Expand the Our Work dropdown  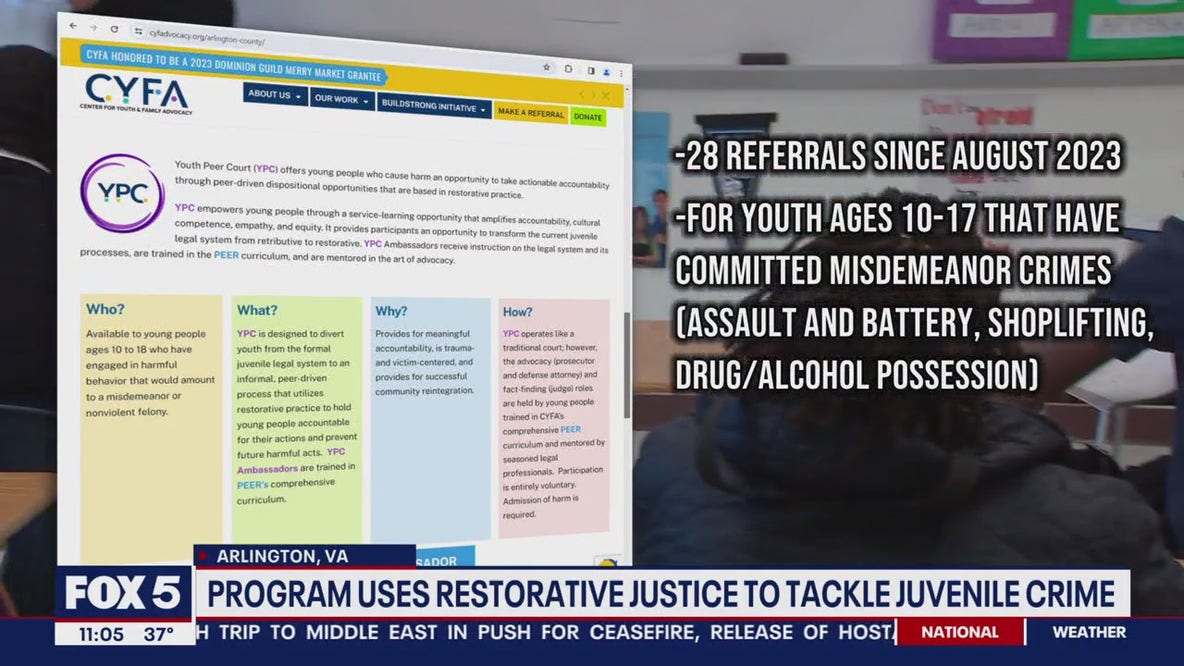pos(341,99)
